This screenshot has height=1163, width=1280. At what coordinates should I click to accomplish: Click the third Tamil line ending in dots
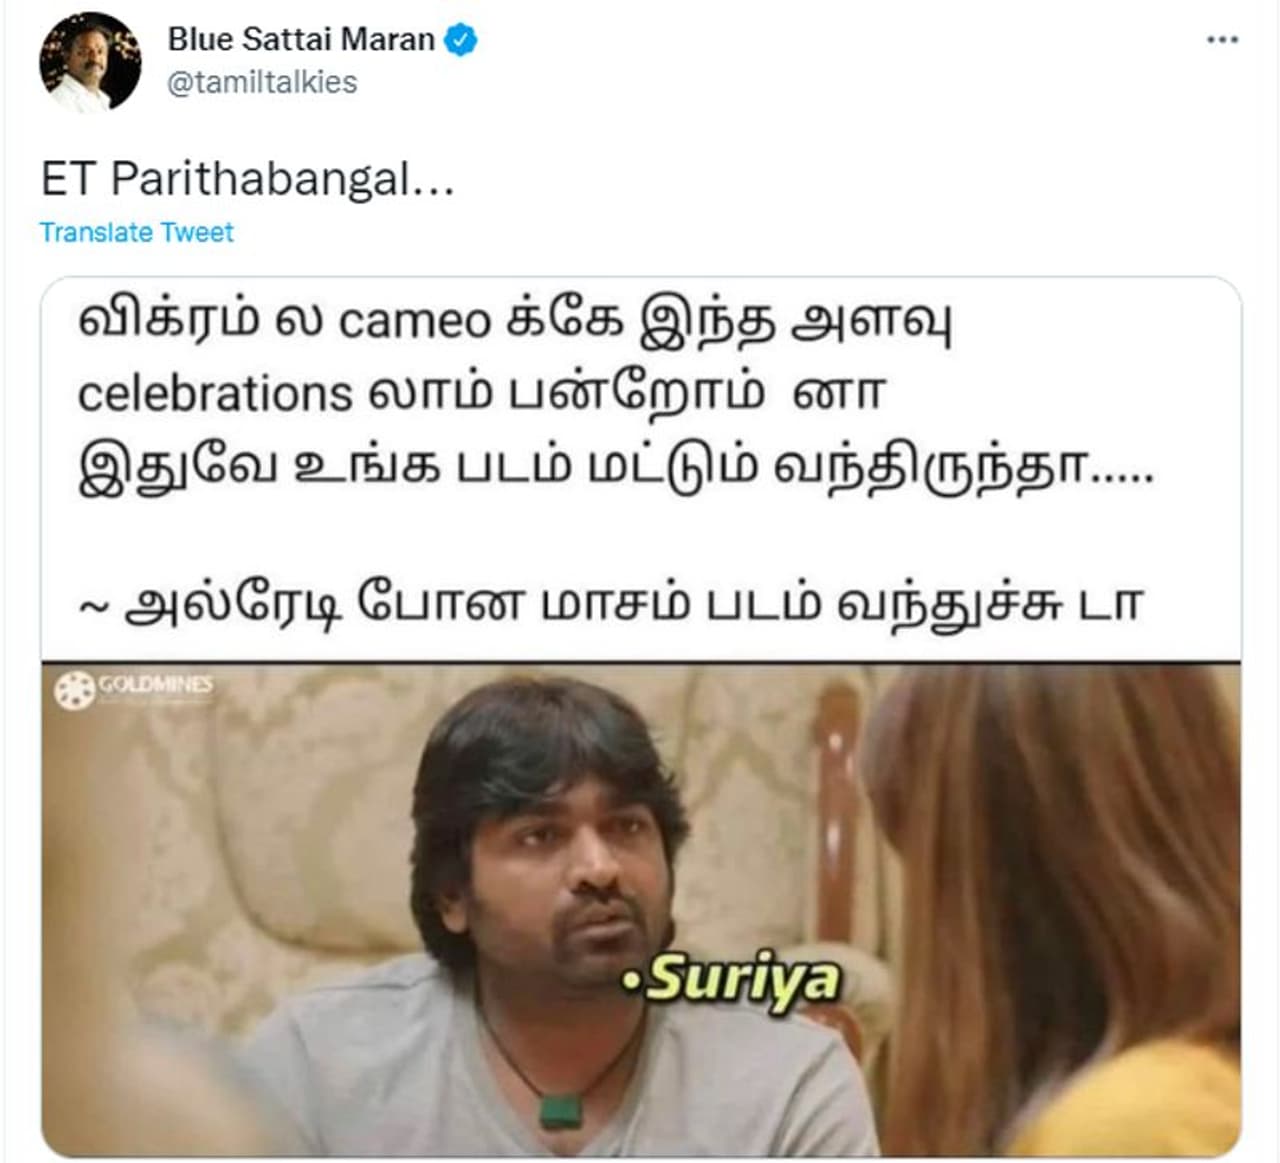tap(616, 467)
